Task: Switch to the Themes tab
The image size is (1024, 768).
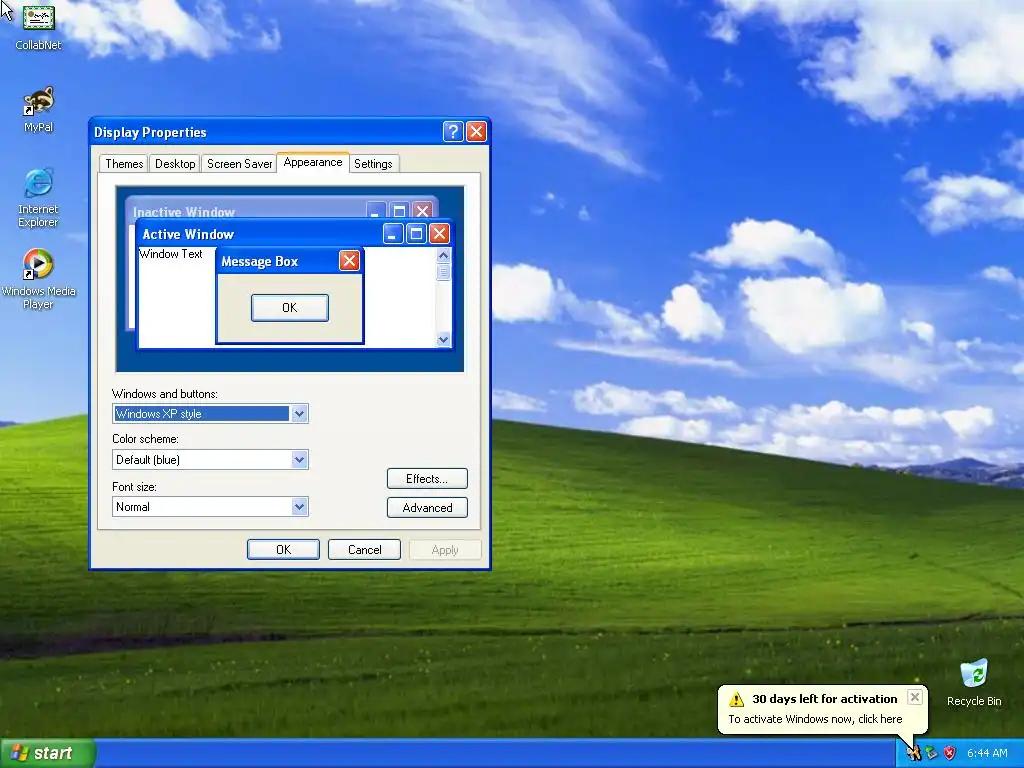Action: coord(124,163)
